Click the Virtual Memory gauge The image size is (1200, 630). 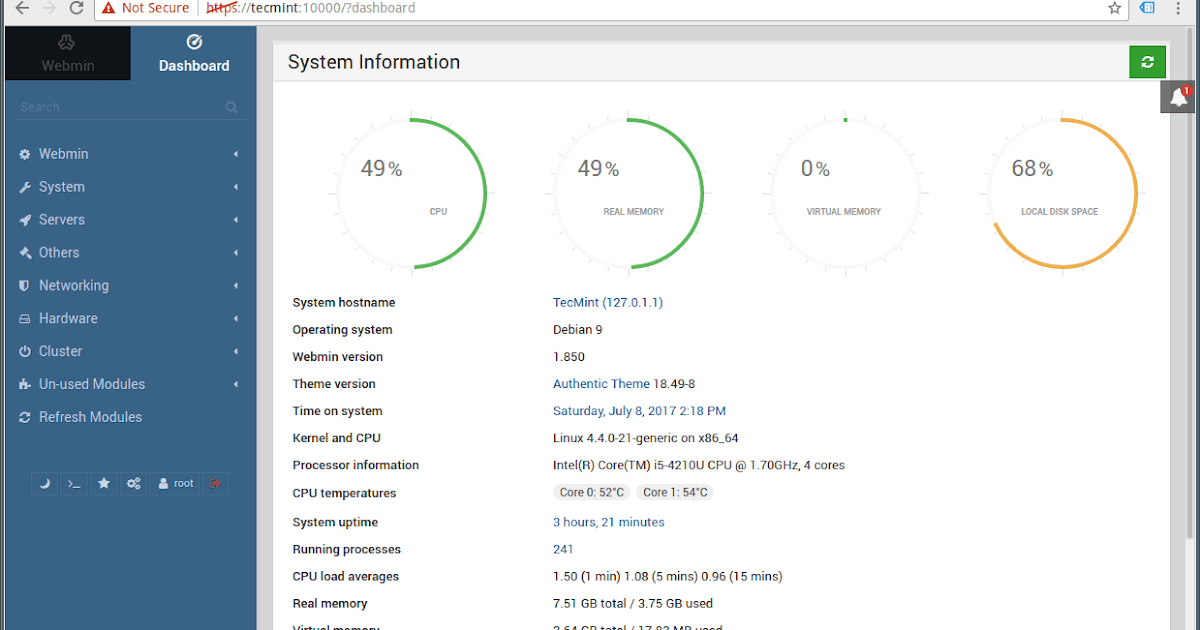point(845,193)
